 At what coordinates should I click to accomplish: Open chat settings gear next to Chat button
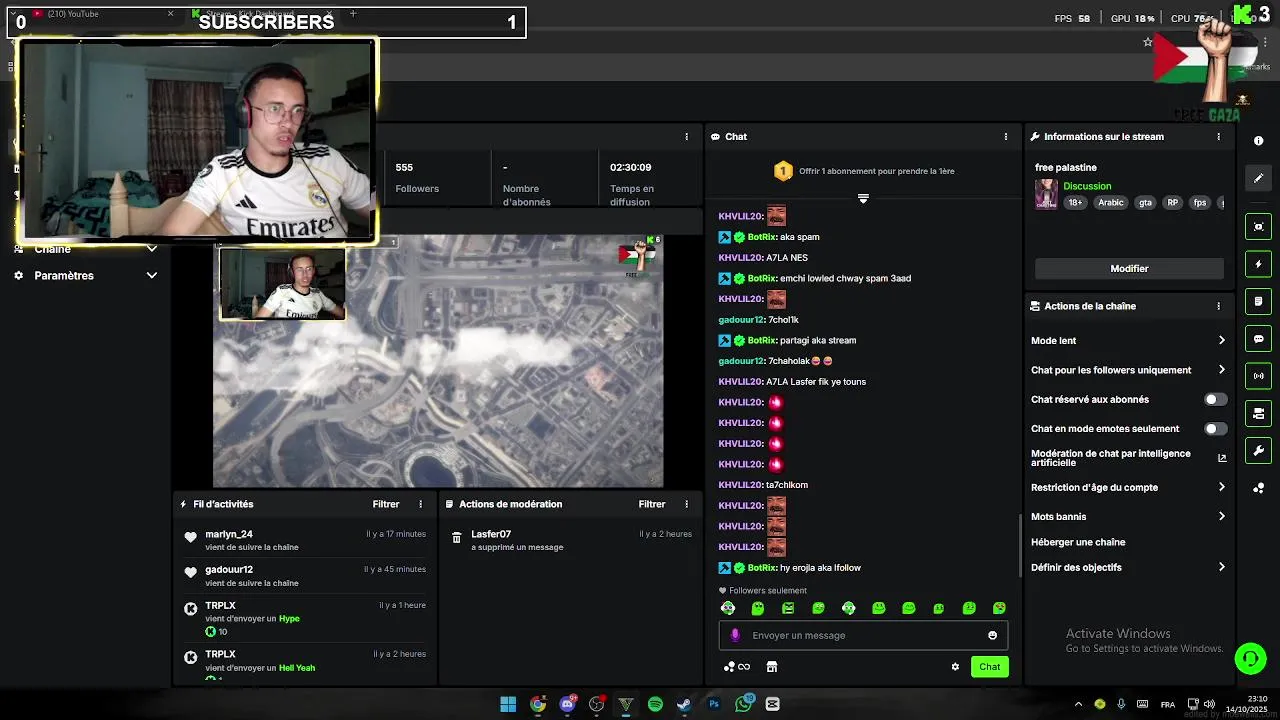pos(955,667)
